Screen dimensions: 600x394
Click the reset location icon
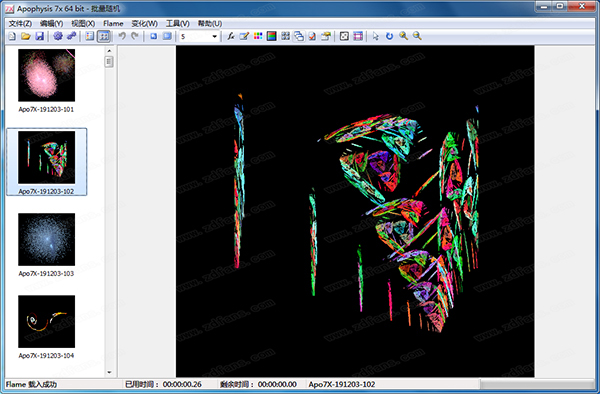tap(153, 36)
